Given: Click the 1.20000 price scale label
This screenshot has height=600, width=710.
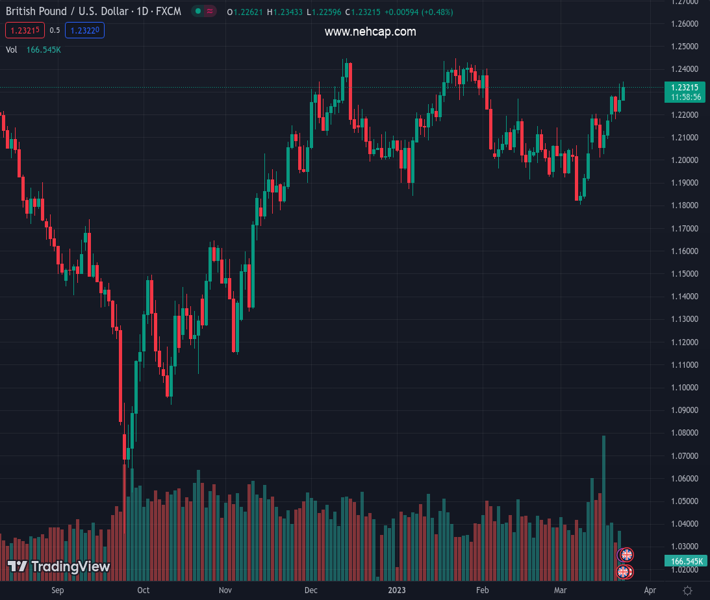Looking at the screenshot, I should [x=685, y=160].
